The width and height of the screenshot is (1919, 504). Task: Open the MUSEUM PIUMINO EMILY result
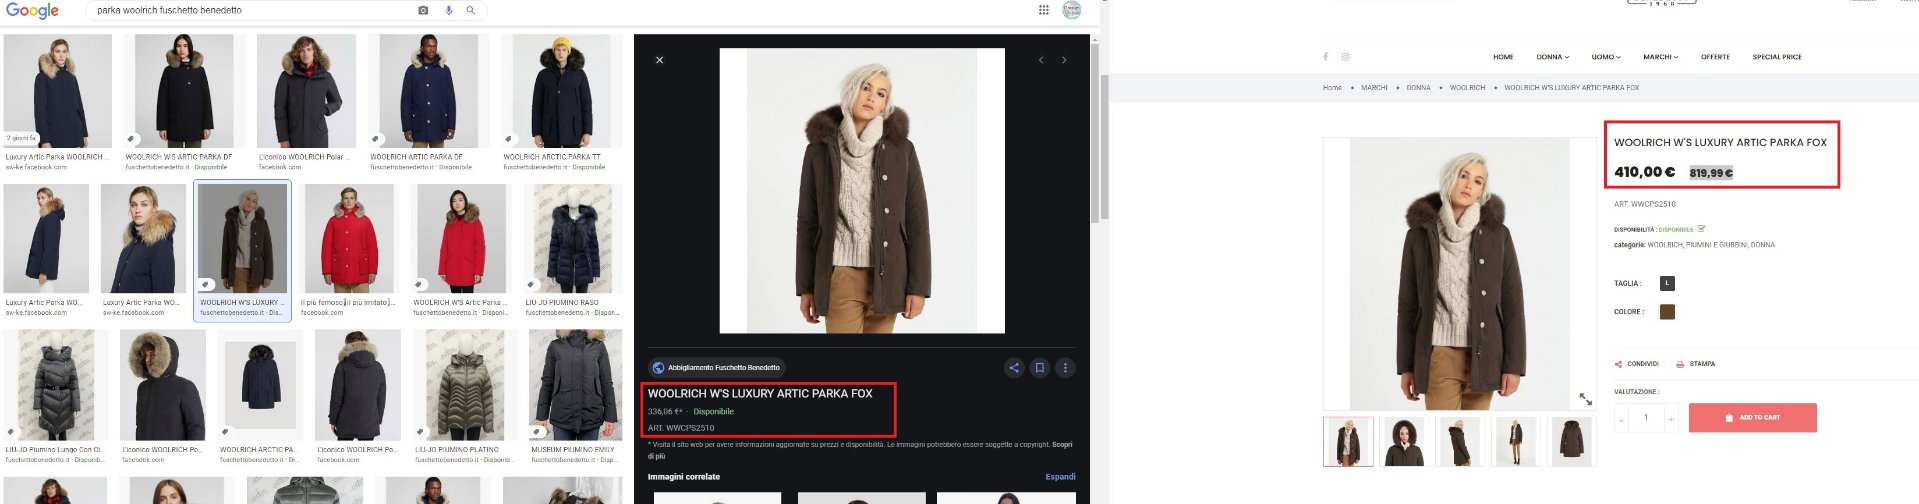(575, 385)
